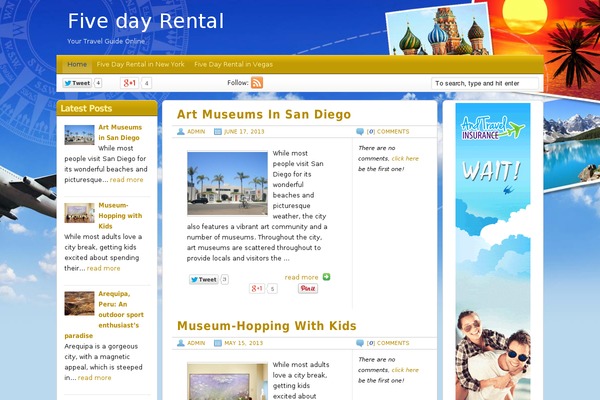The width and height of the screenshot is (600, 400).
Task: Open the Home menu item
Action: [77, 64]
